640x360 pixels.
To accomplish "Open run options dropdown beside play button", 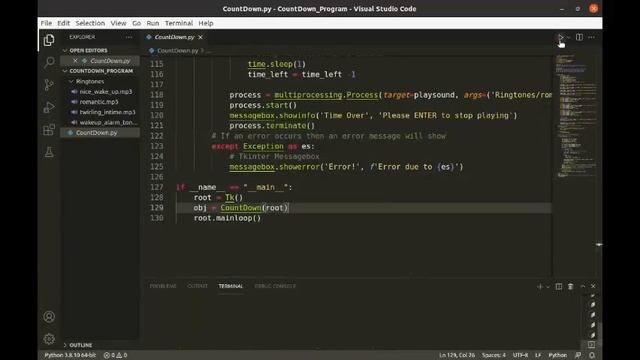I will [x=569, y=37].
